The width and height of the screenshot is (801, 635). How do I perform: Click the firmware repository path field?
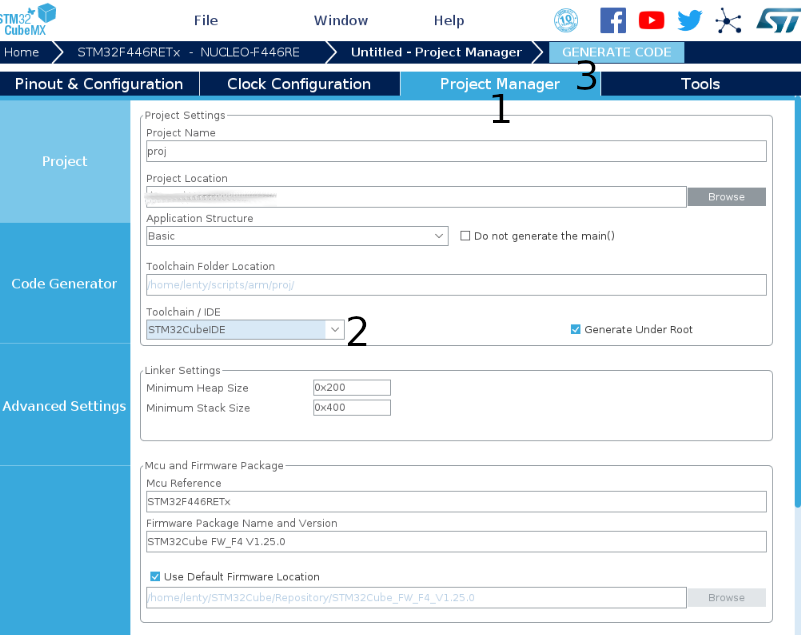coord(416,598)
